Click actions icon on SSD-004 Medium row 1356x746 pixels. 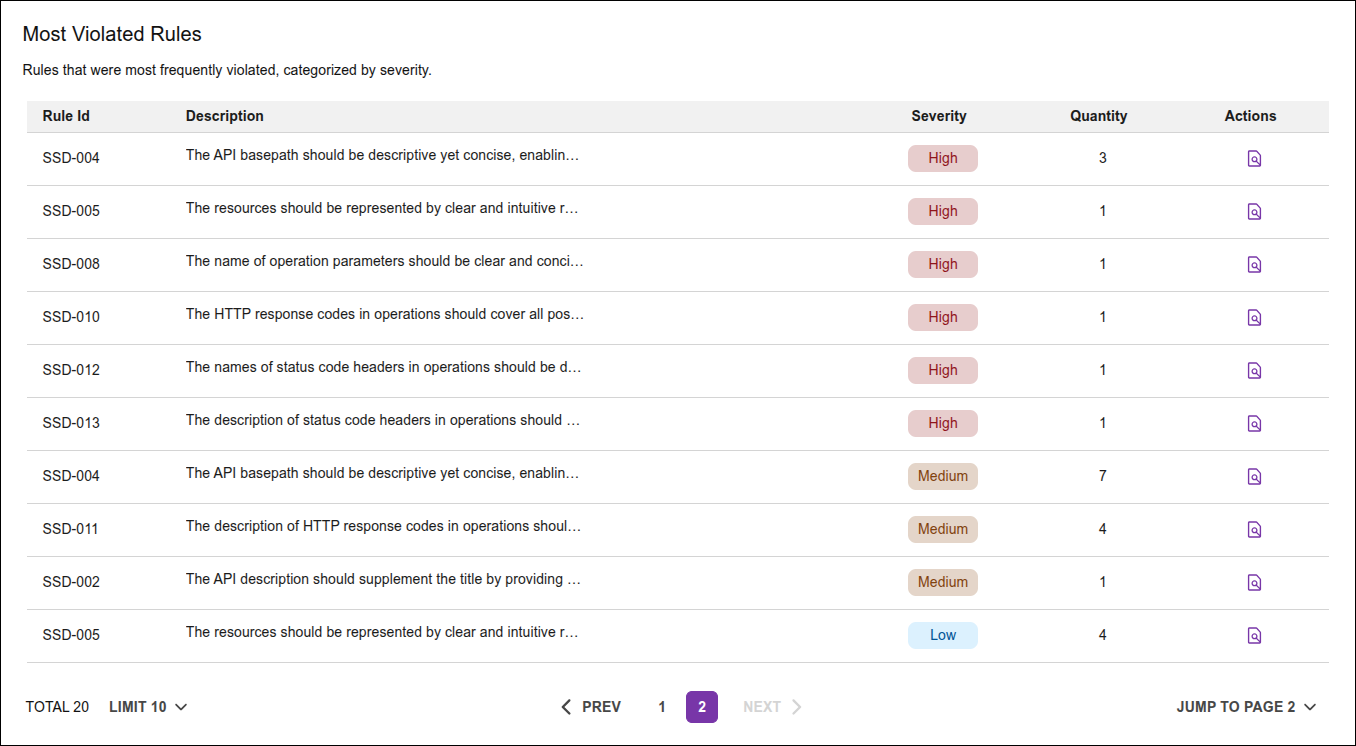coord(1254,476)
